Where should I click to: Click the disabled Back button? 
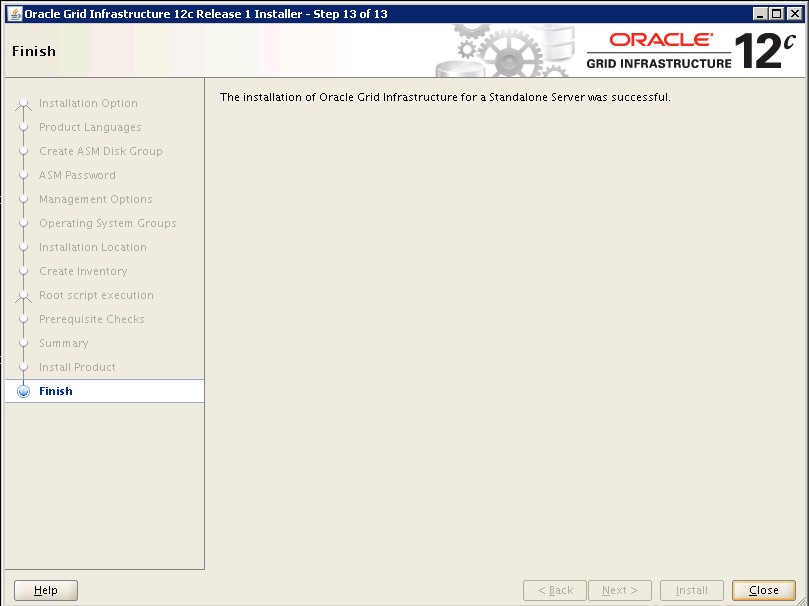[555, 590]
